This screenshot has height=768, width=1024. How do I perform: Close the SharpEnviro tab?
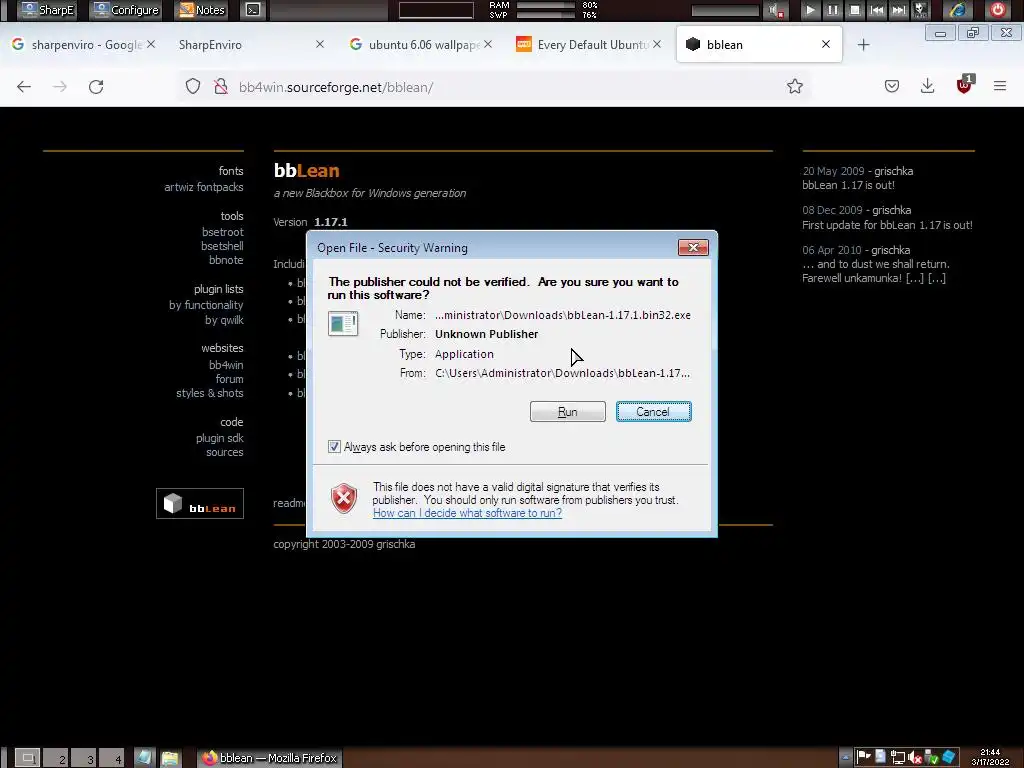319,44
